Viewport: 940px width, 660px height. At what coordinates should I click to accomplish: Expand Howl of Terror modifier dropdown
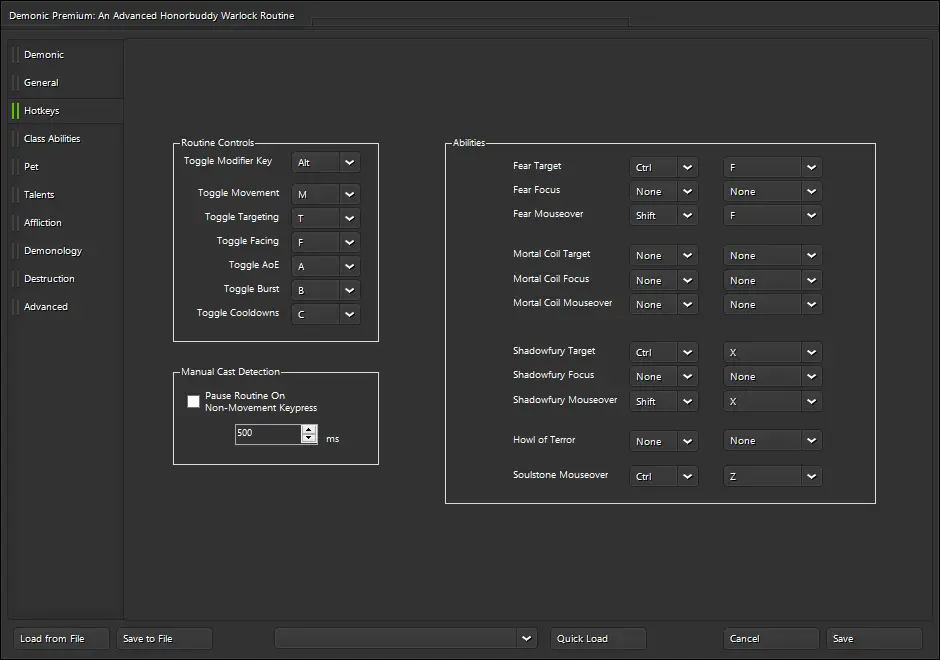coord(664,441)
